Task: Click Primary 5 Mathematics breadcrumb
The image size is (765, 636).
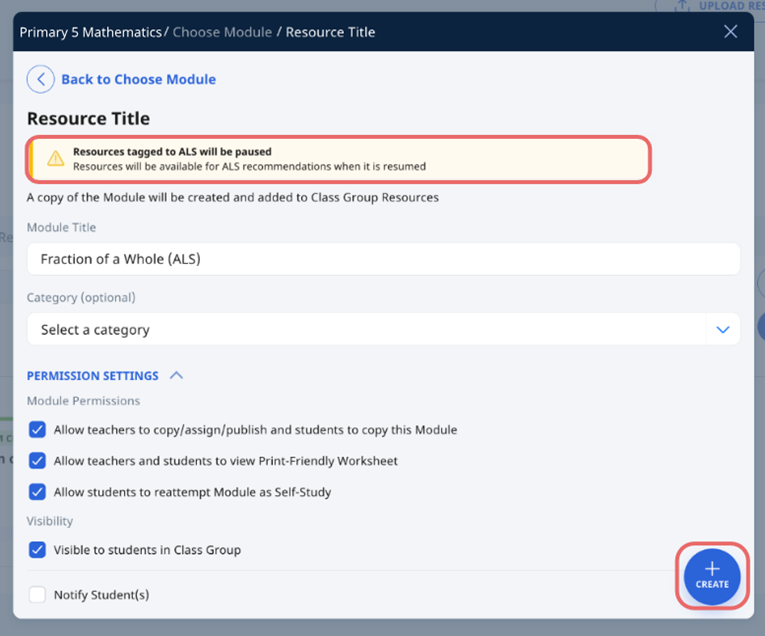Action: tap(91, 32)
